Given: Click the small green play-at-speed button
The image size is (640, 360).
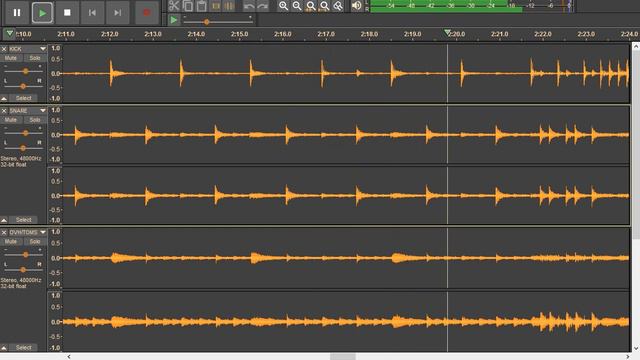Looking at the screenshot, I should coord(173,20).
